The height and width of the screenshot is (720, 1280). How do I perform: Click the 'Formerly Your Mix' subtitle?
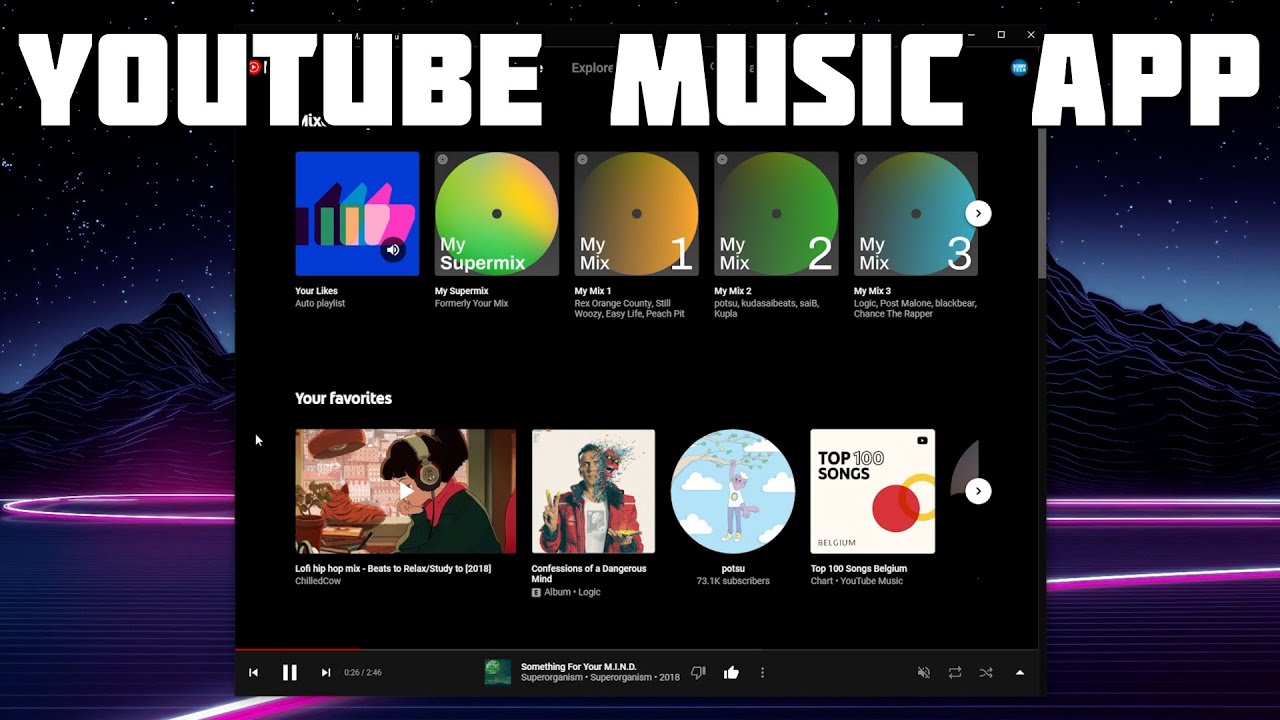[x=472, y=303]
